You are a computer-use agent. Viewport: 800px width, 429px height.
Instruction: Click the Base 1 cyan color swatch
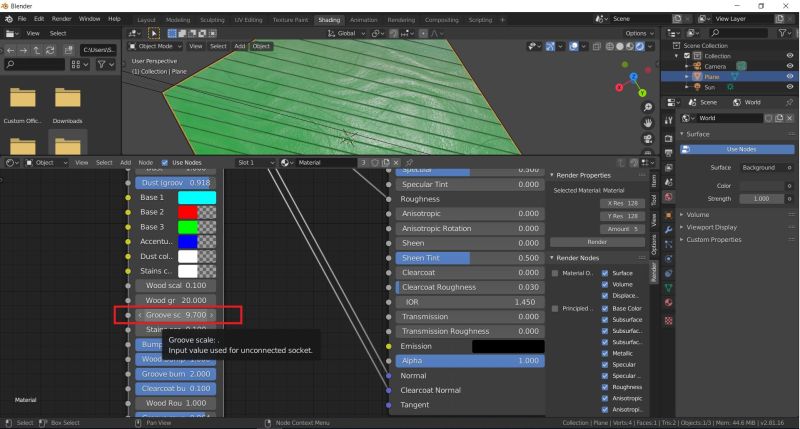pyautogui.click(x=197, y=198)
